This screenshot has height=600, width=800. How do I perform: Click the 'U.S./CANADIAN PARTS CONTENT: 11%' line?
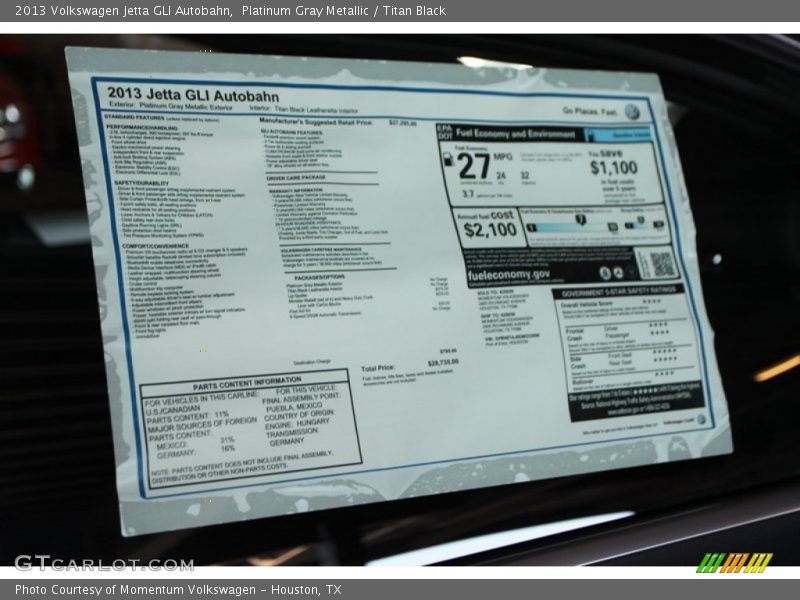tap(187, 414)
